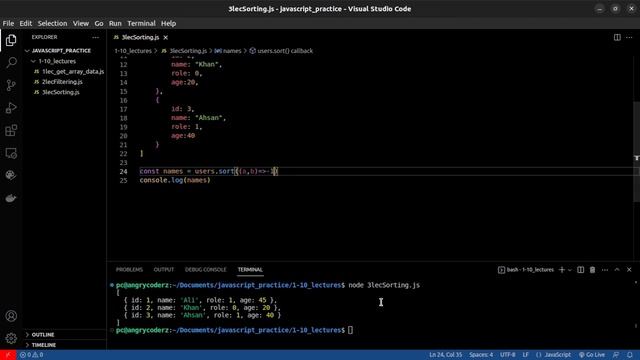Open the Go menu
Image resolution: width=640 pixels, height=360 pixels.
tap(99, 23)
